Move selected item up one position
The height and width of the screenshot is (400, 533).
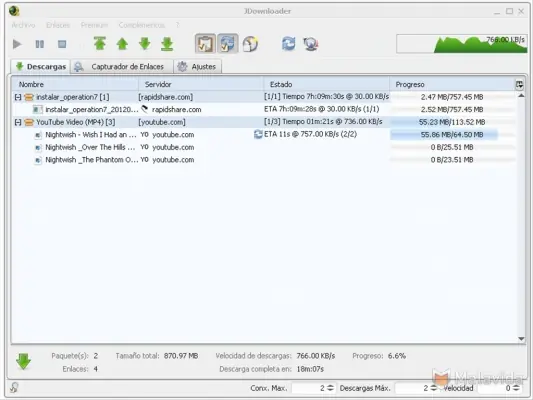122,44
